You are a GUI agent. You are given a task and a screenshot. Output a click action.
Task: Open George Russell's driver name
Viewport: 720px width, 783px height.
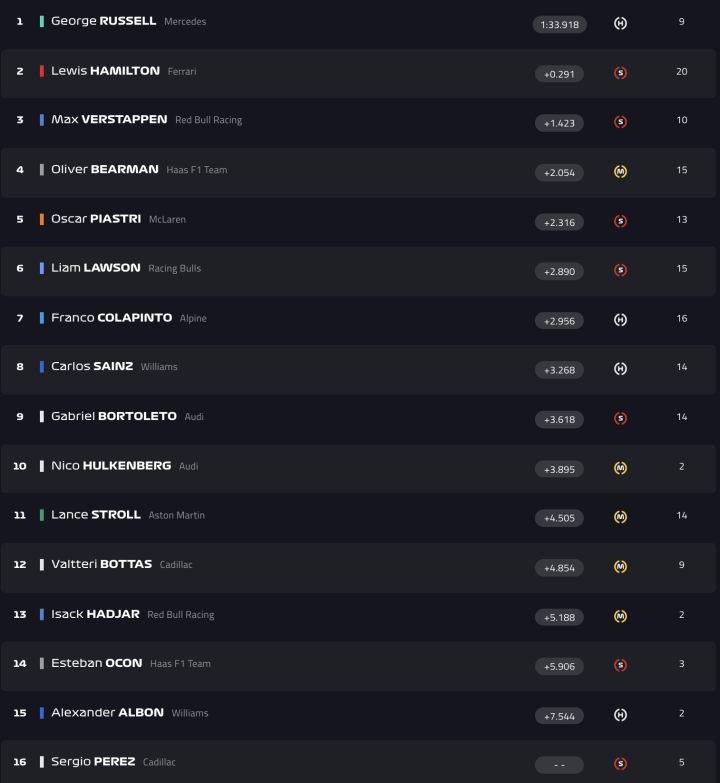pyautogui.click(x=103, y=21)
